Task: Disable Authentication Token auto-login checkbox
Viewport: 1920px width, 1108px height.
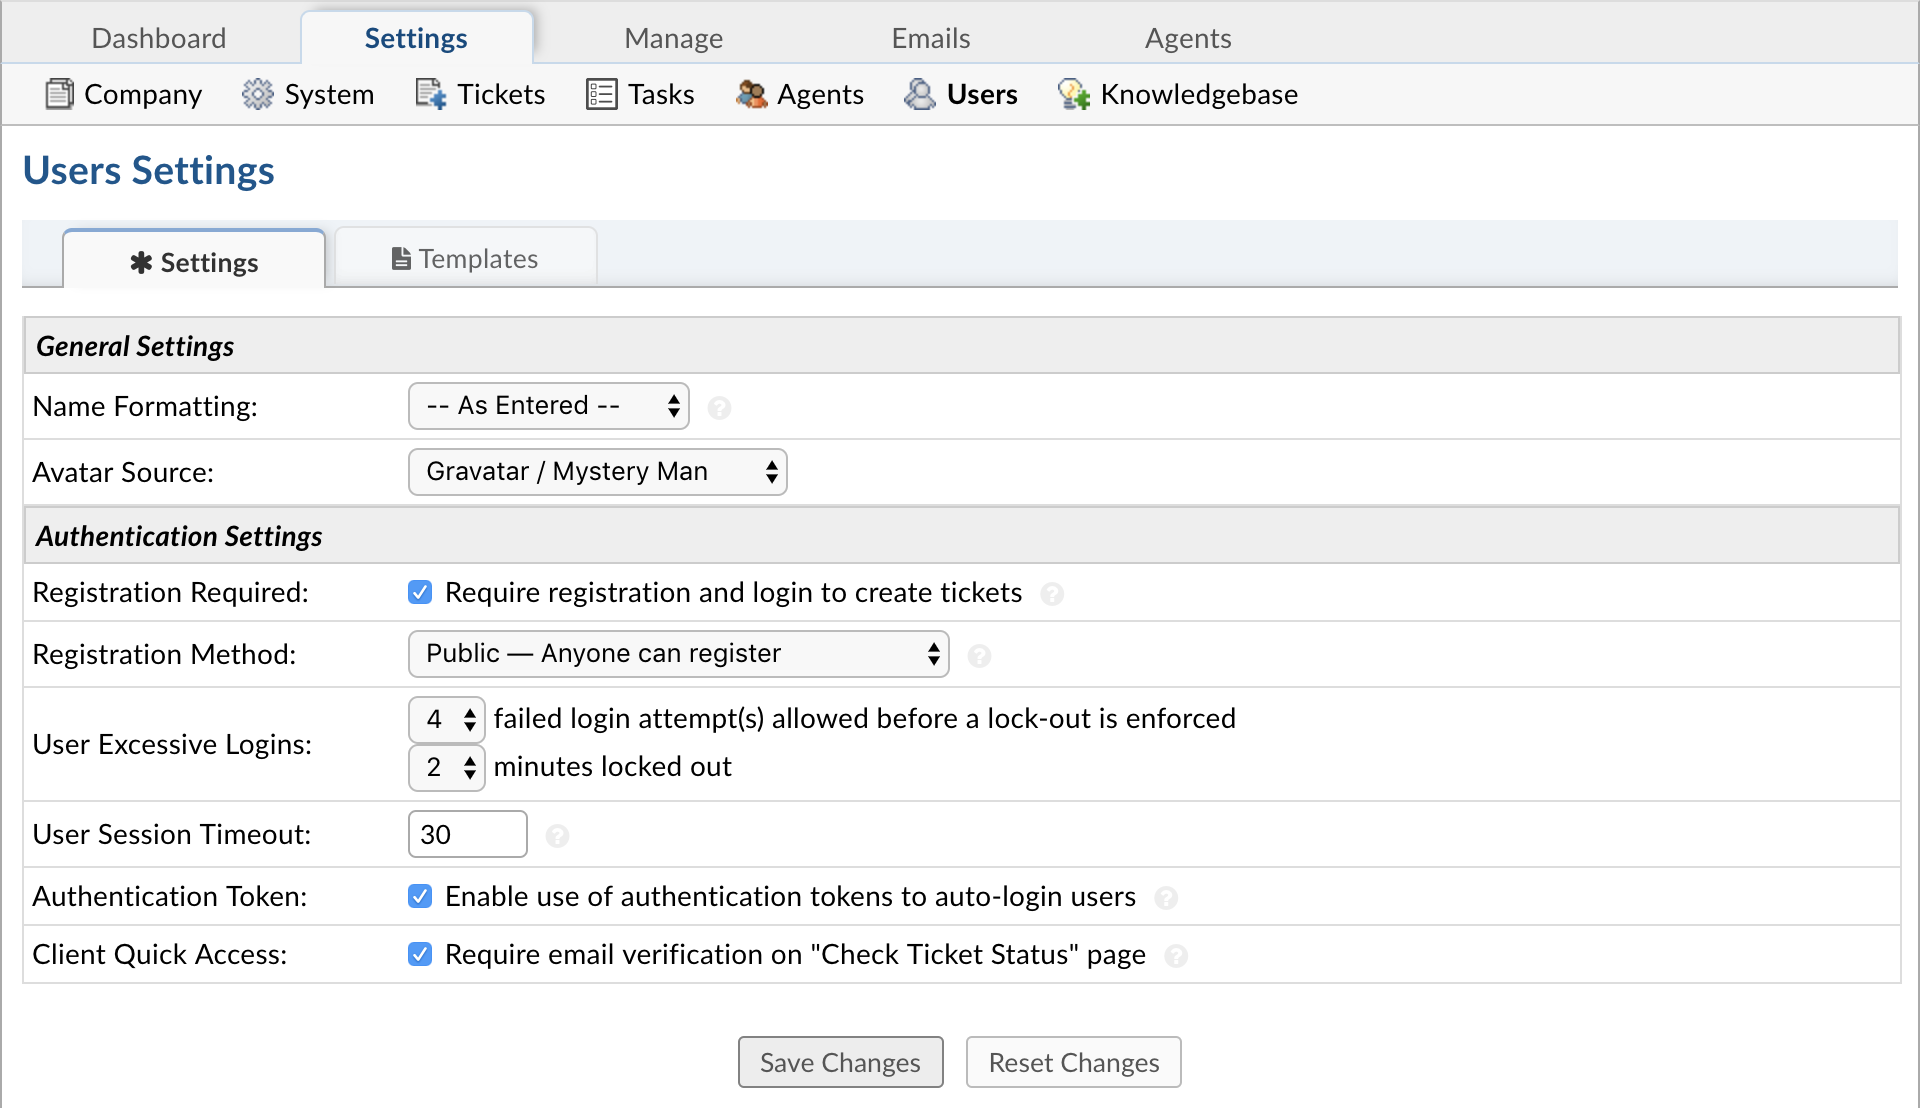Action: click(x=421, y=896)
